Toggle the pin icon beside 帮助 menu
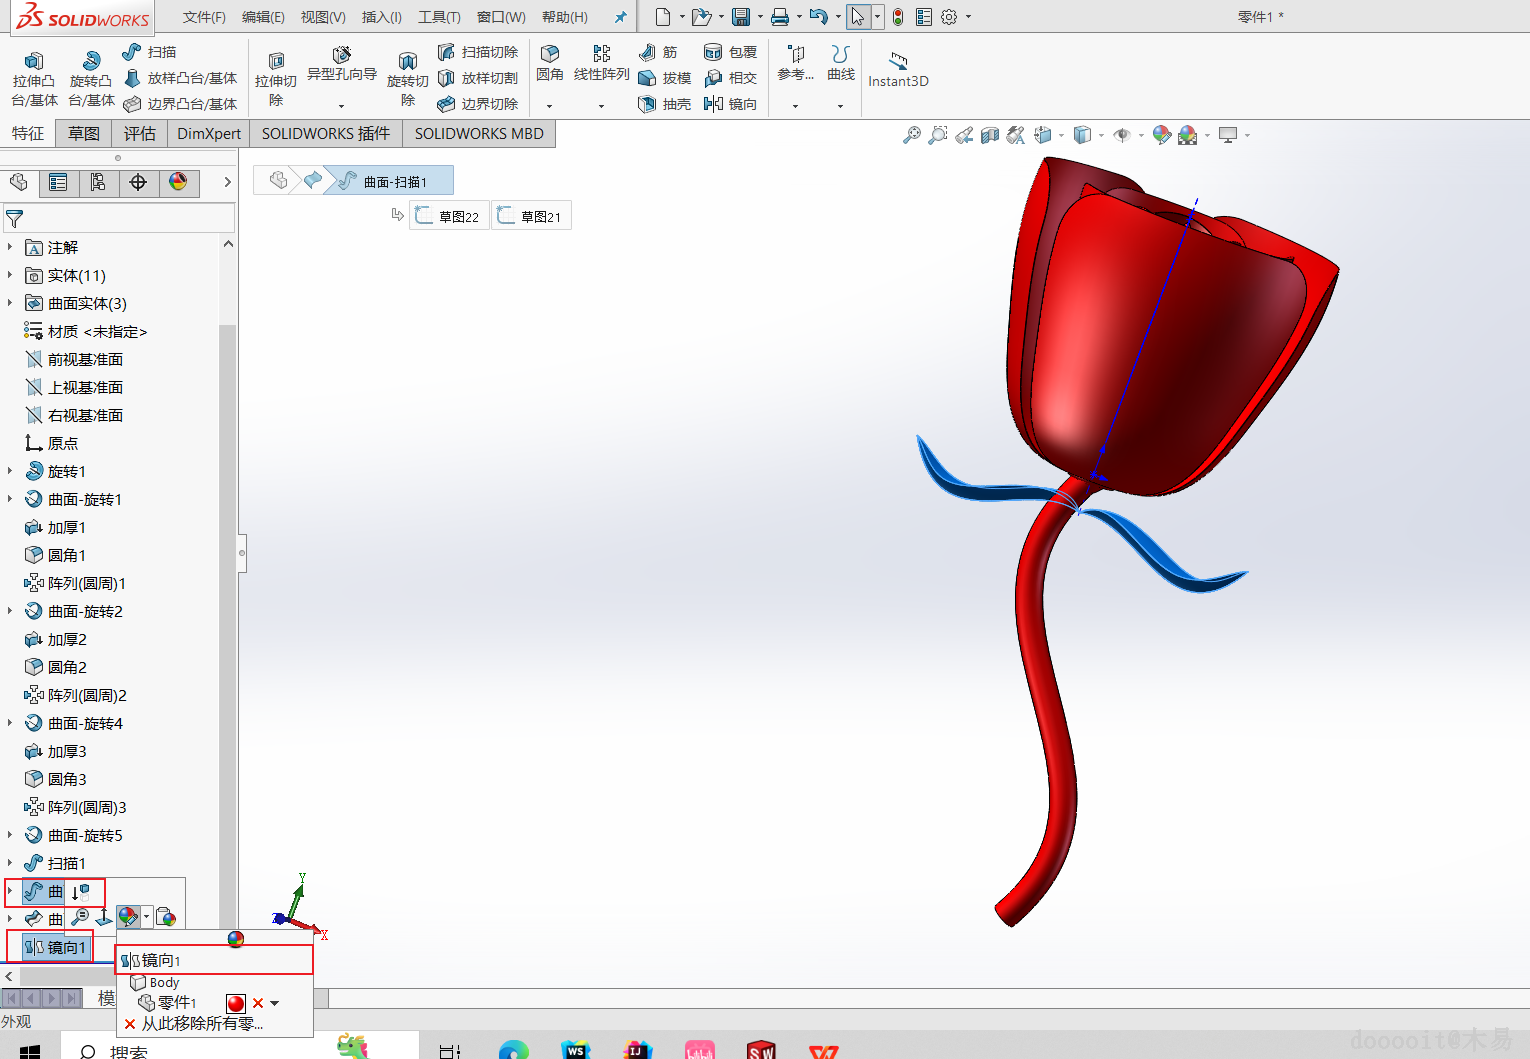The height and width of the screenshot is (1059, 1530). [x=620, y=17]
